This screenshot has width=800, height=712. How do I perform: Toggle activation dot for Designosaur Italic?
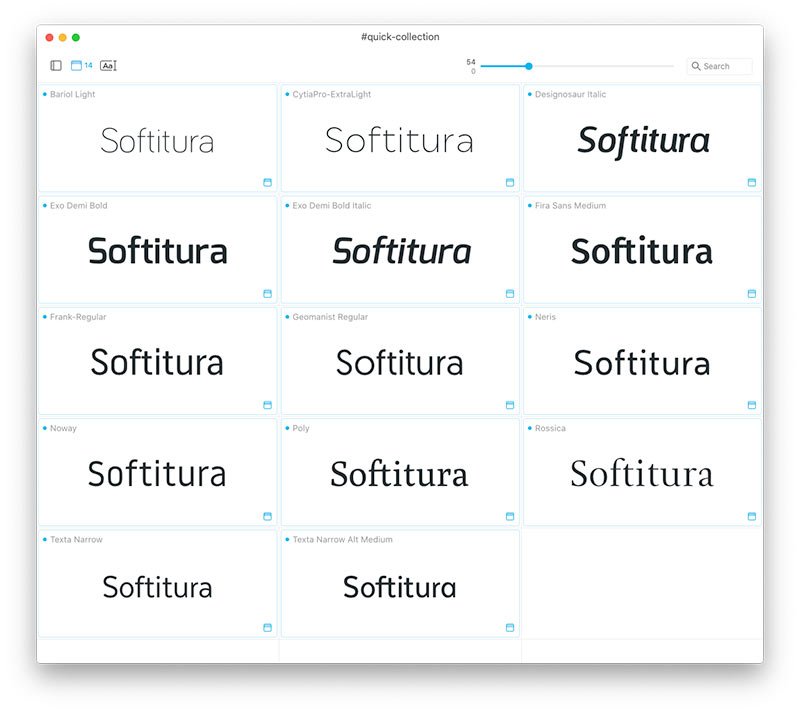point(530,94)
